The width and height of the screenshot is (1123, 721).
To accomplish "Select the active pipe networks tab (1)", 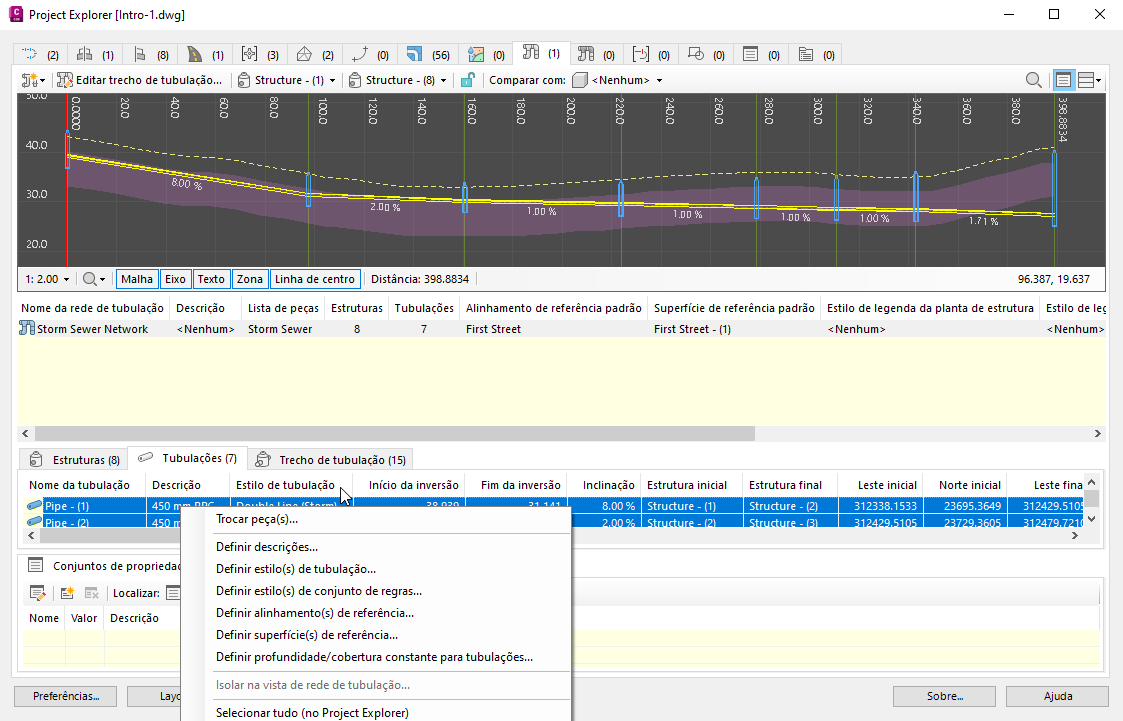I will 541,53.
